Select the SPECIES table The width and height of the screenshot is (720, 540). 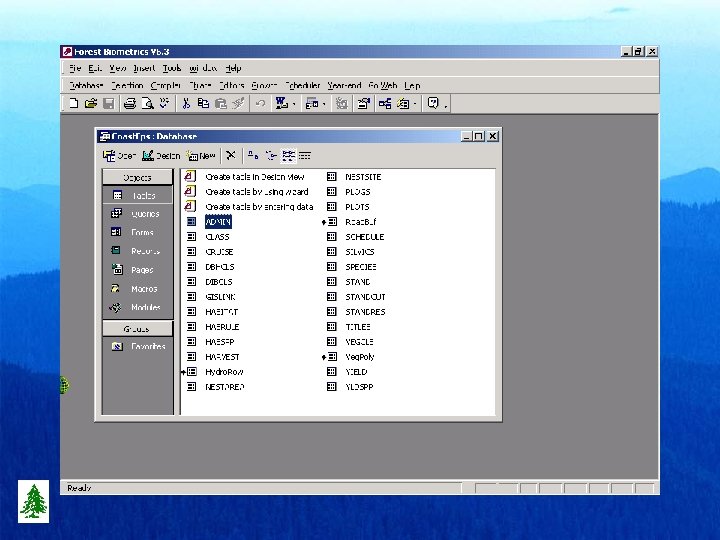(x=360, y=267)
